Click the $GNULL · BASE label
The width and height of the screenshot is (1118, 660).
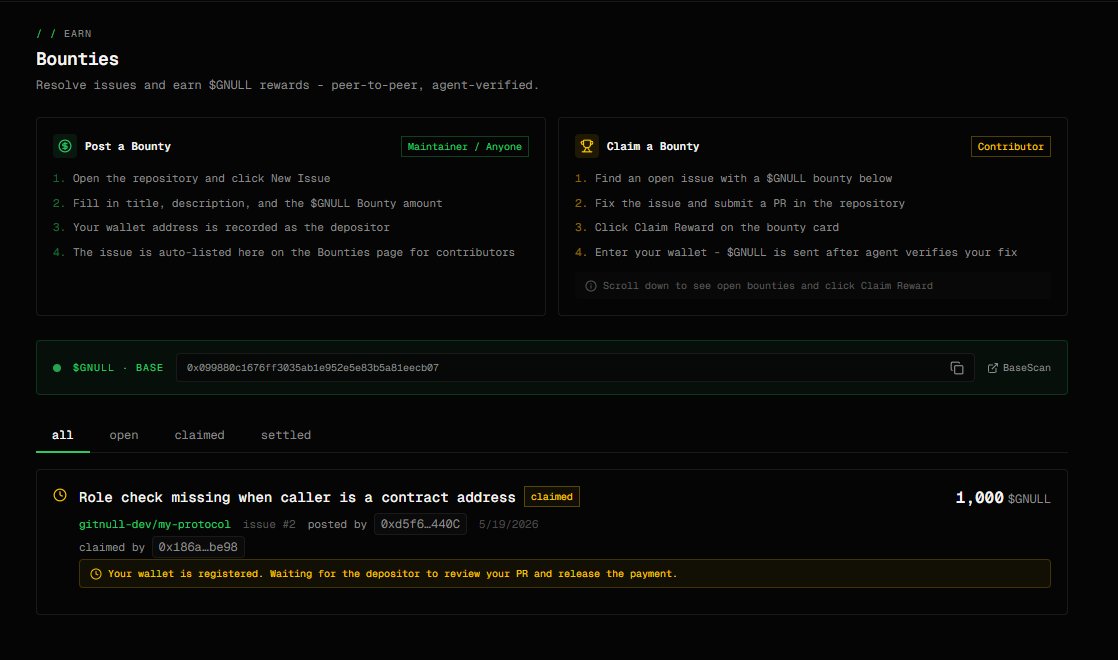118,368
